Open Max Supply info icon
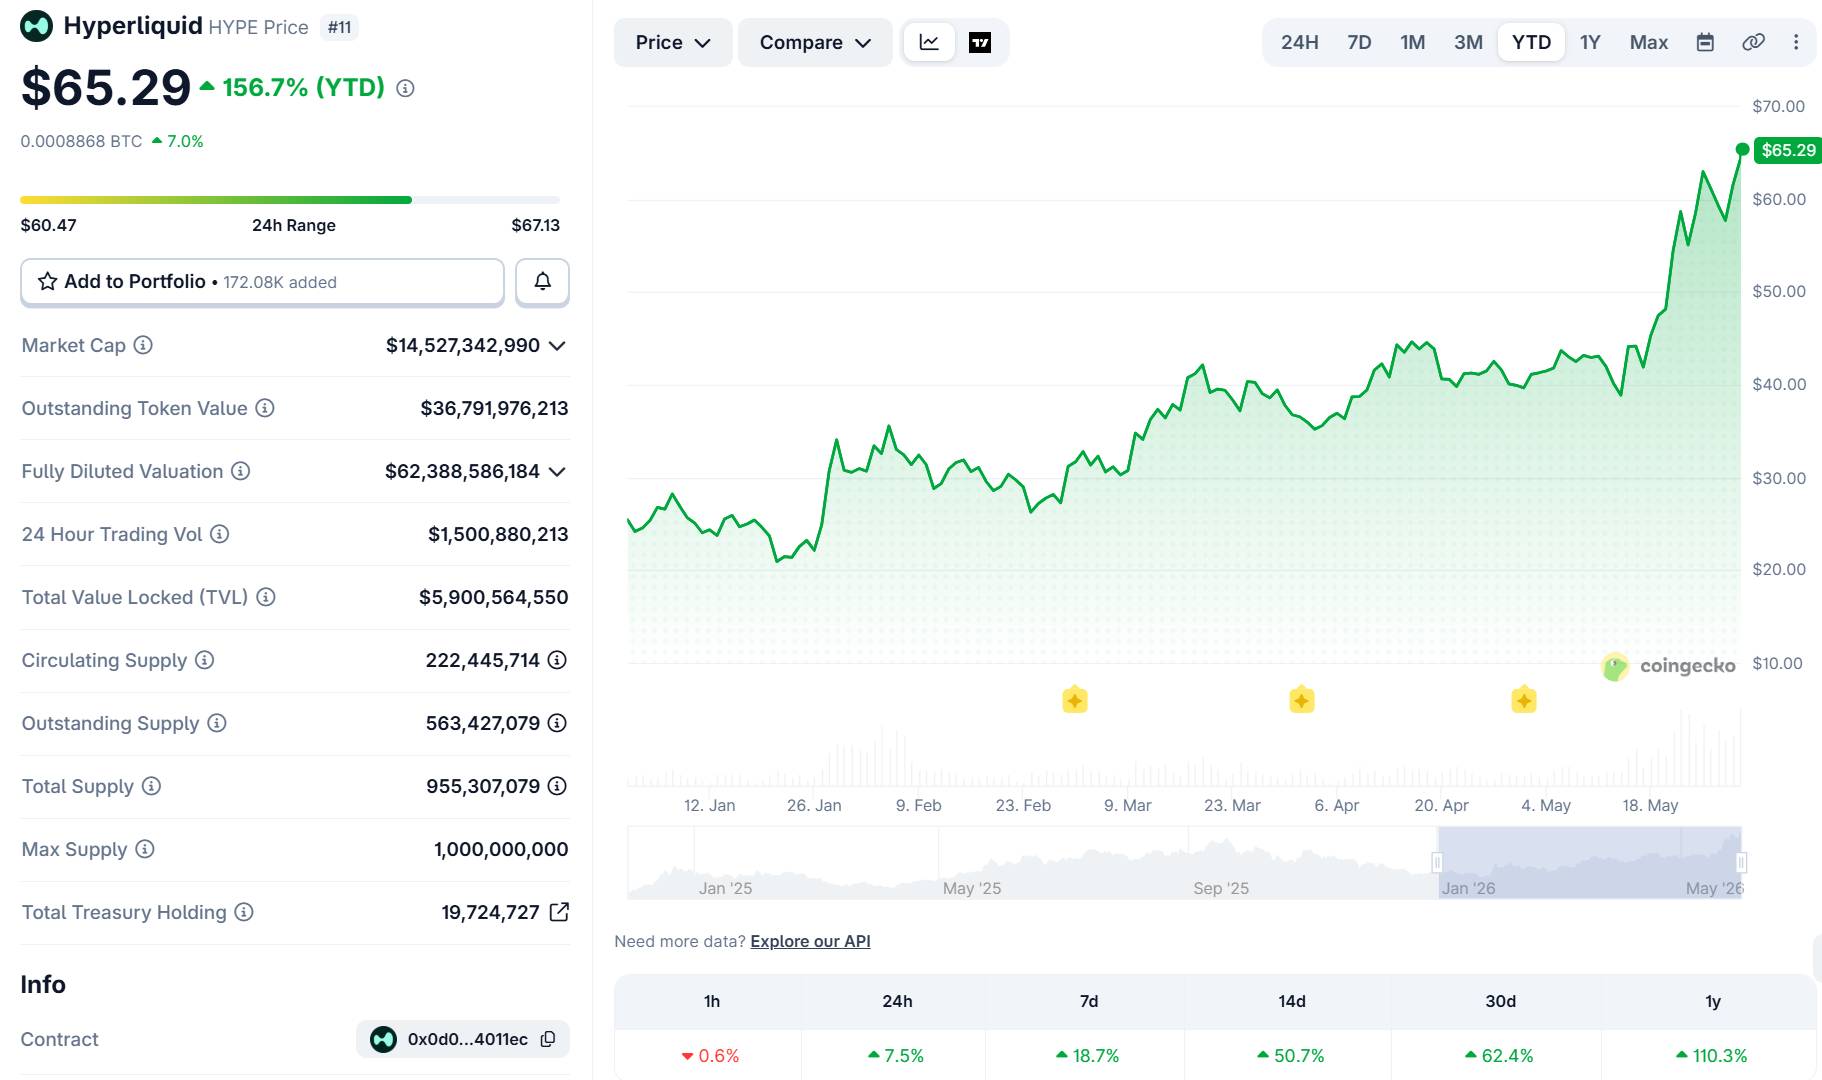Viewport: 1822px width, 1080px height. [145, 849]
